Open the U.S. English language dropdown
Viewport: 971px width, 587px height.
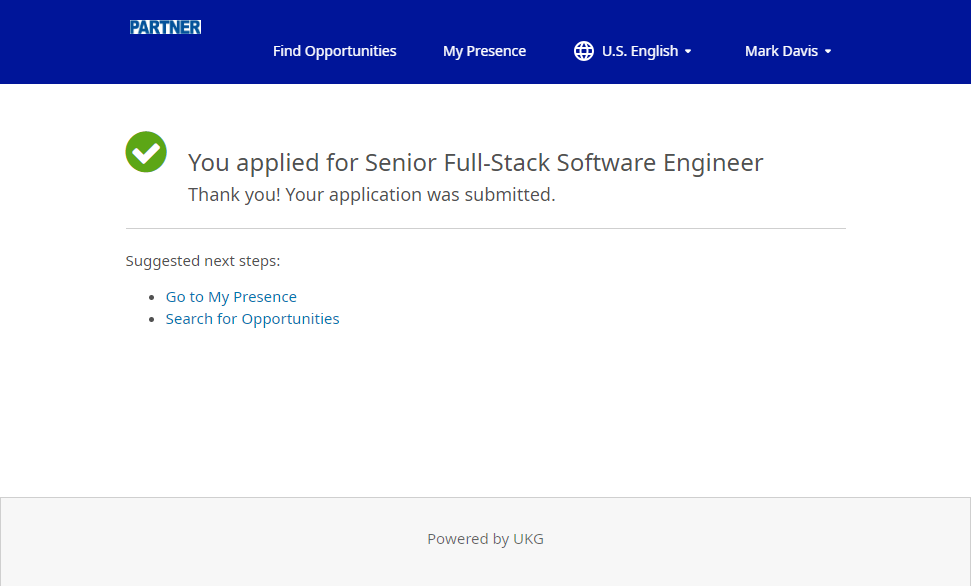pos(640,51)
